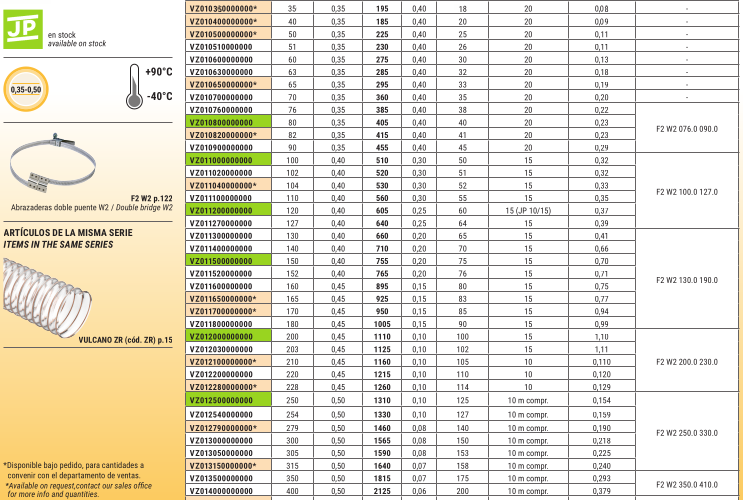Click the +90°C maximum temperature label
This screenshot has width=743, height=500.
tap(158, 72)
